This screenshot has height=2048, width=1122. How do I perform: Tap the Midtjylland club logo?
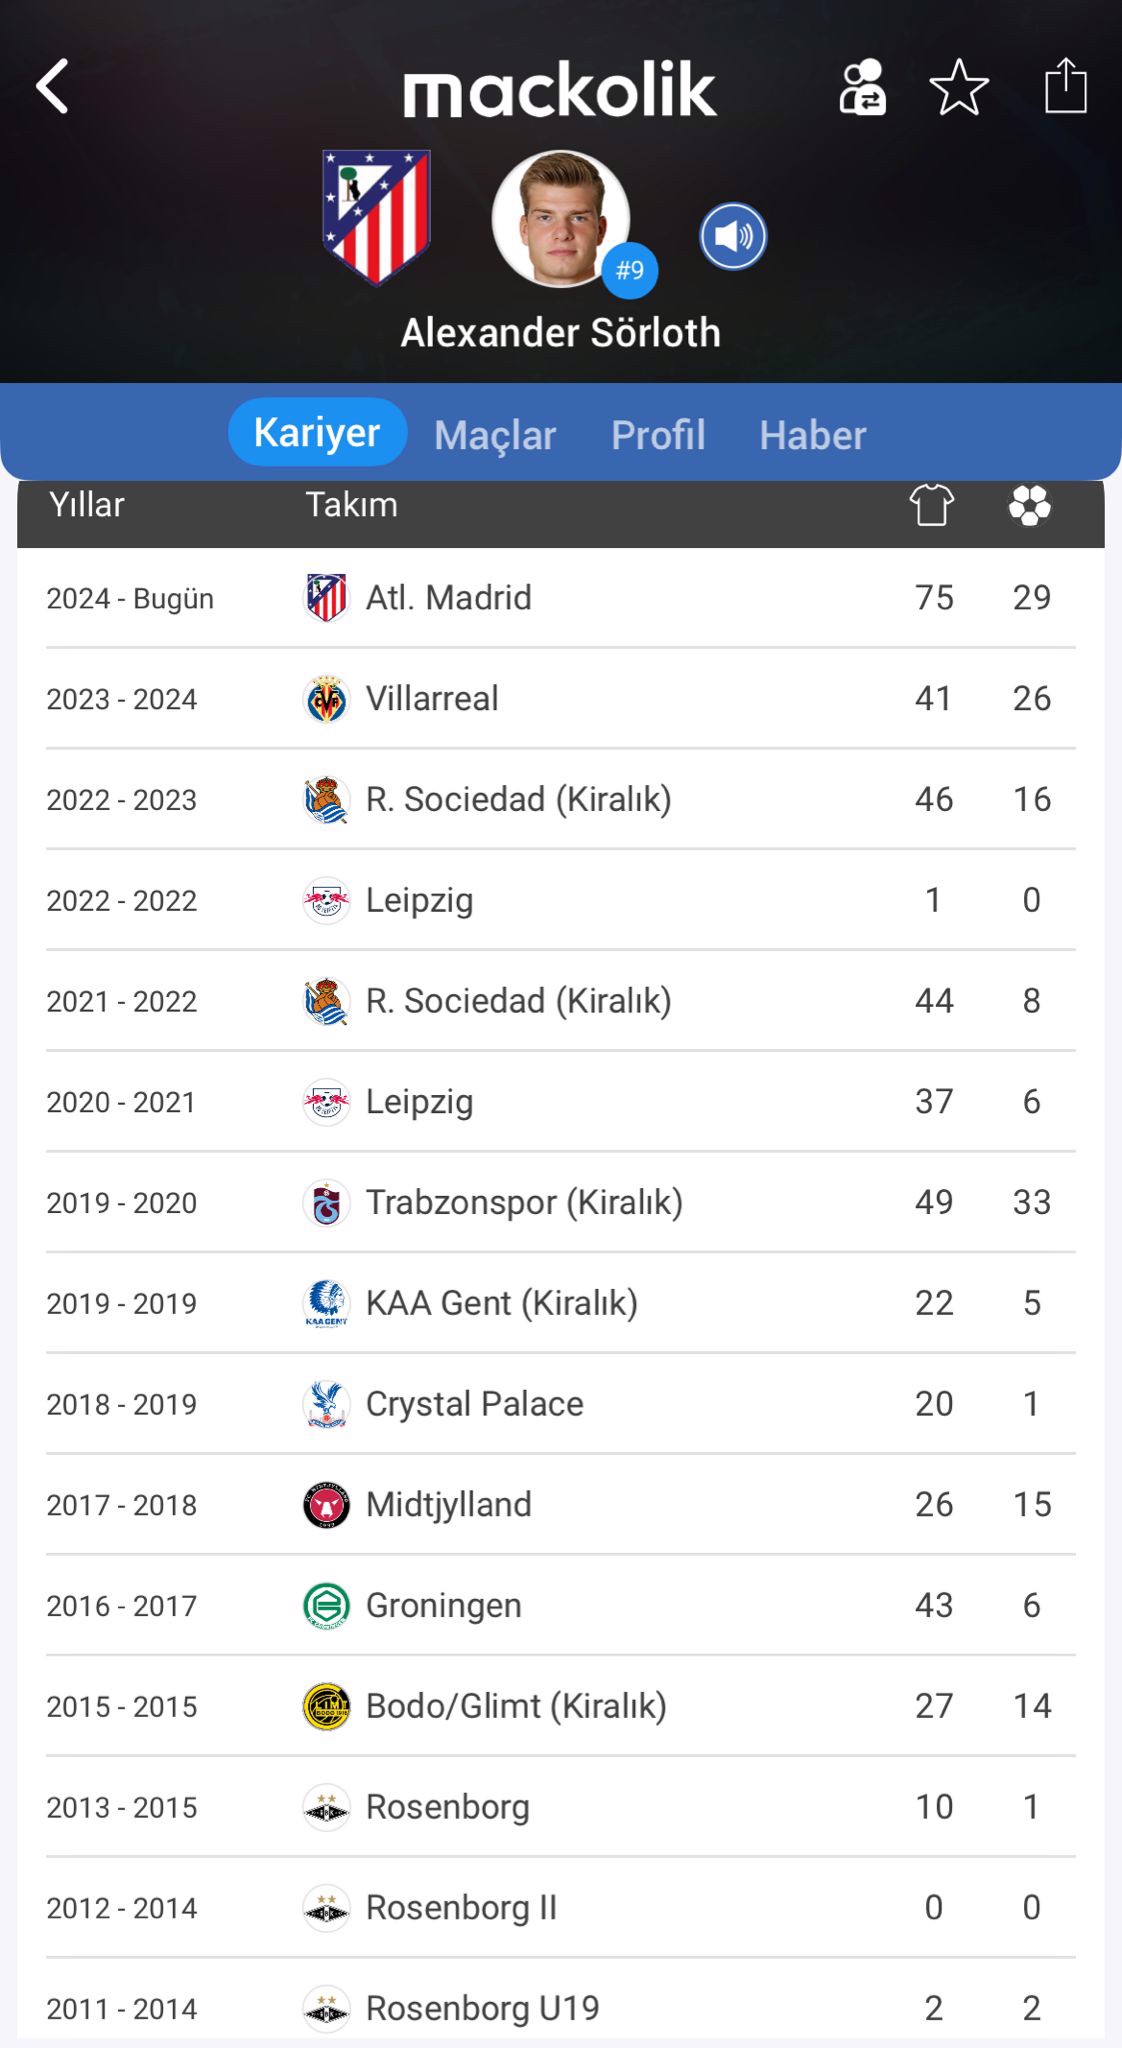click(x=326, y=1505)
